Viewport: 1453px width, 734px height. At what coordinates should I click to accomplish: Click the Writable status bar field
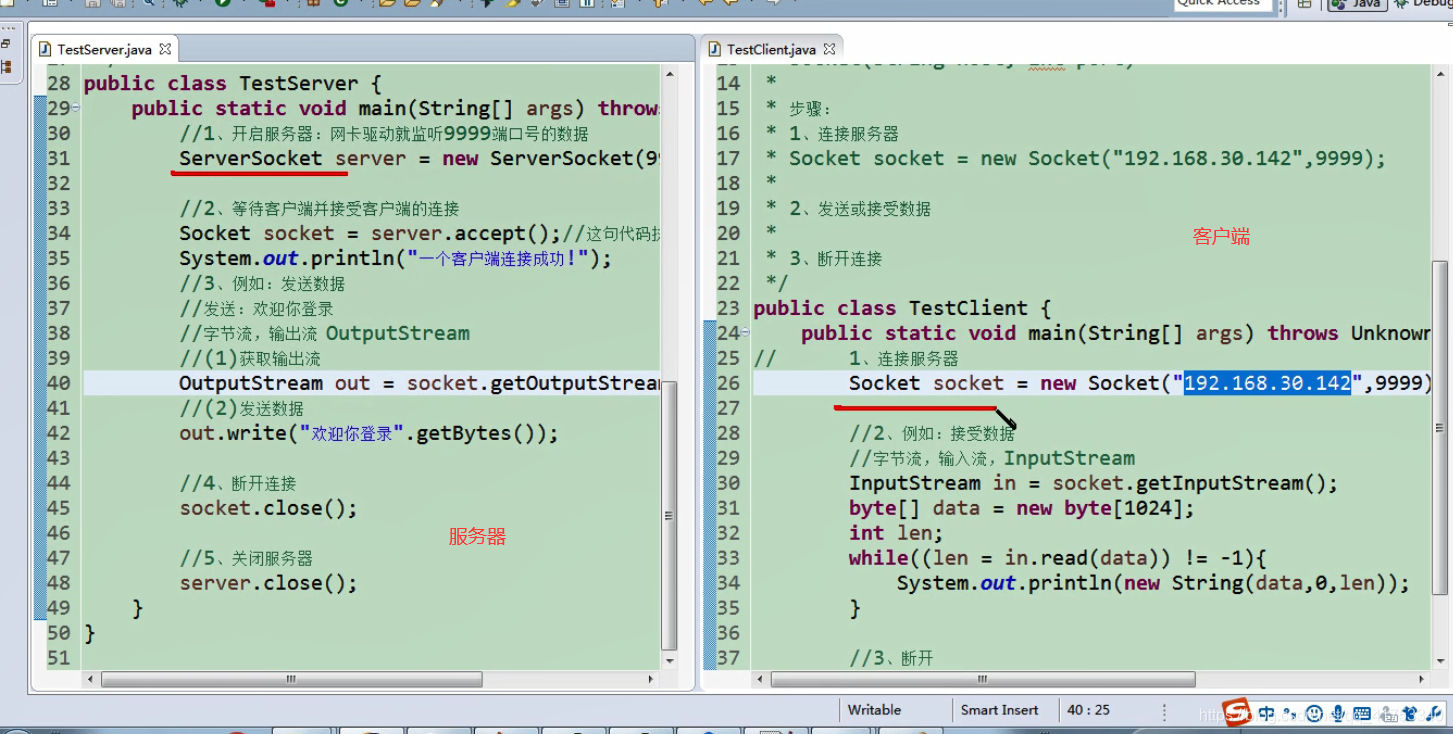tap(875, 710)
